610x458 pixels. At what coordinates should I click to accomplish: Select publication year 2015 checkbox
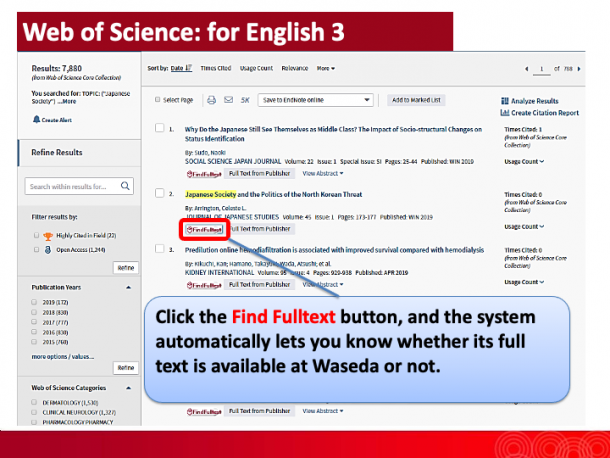tap(34, 342)
